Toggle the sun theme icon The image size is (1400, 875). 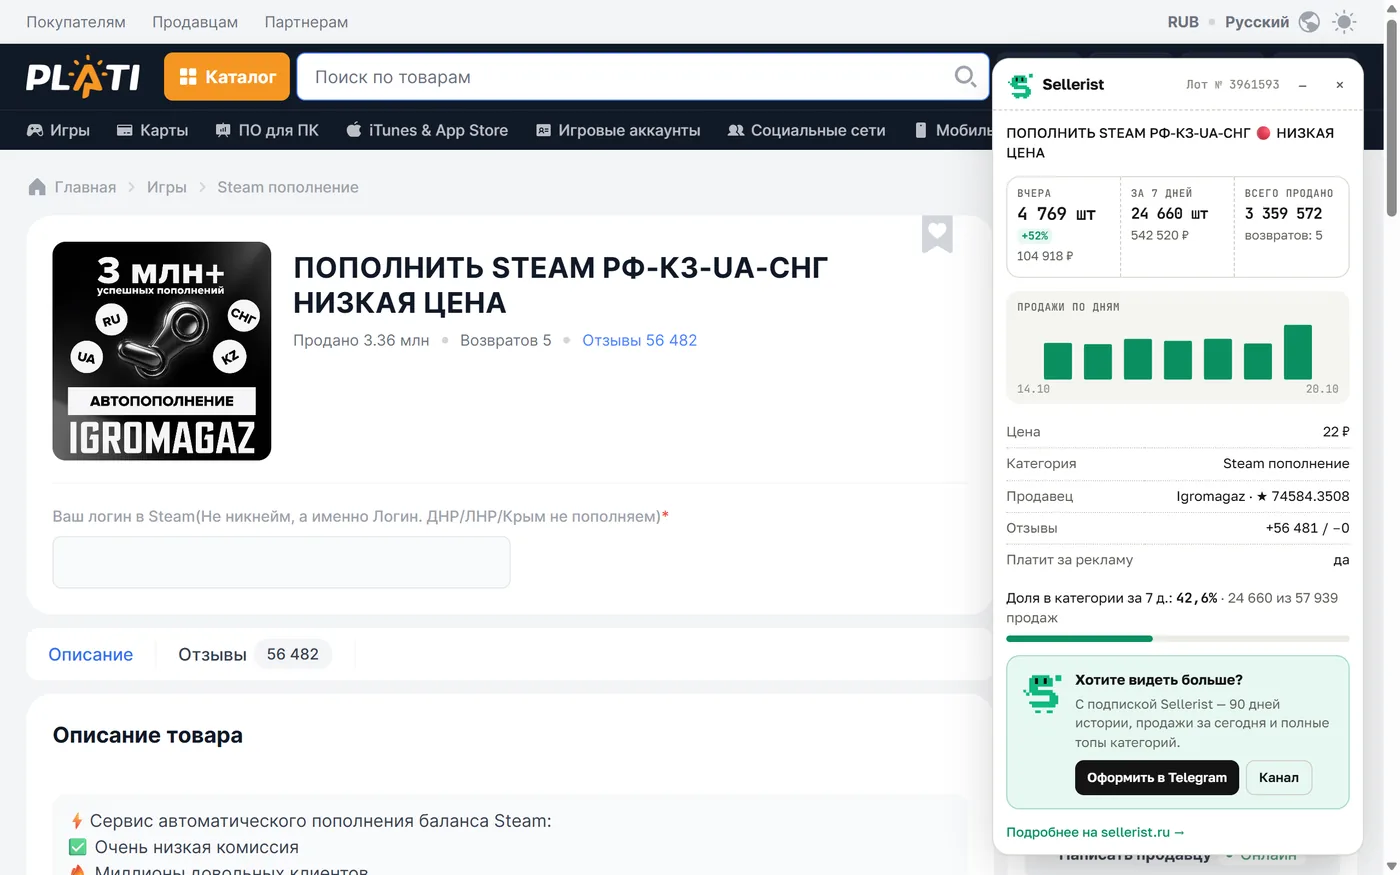1345,22
